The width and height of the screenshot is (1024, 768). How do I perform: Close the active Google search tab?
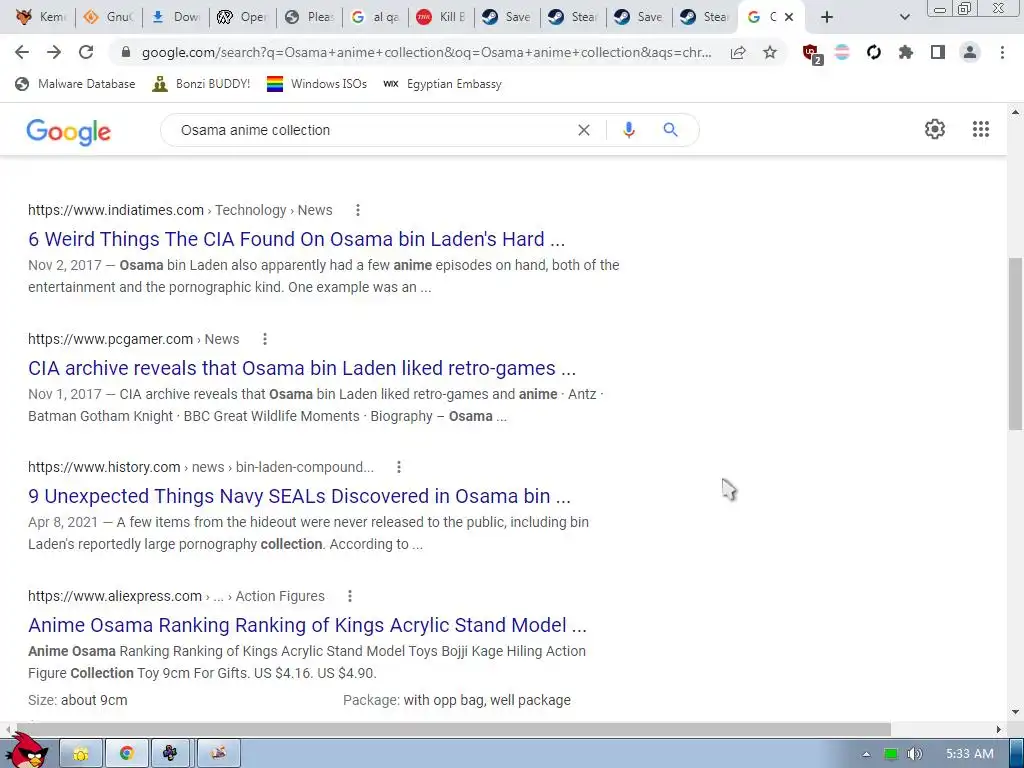tap(789, 17)
